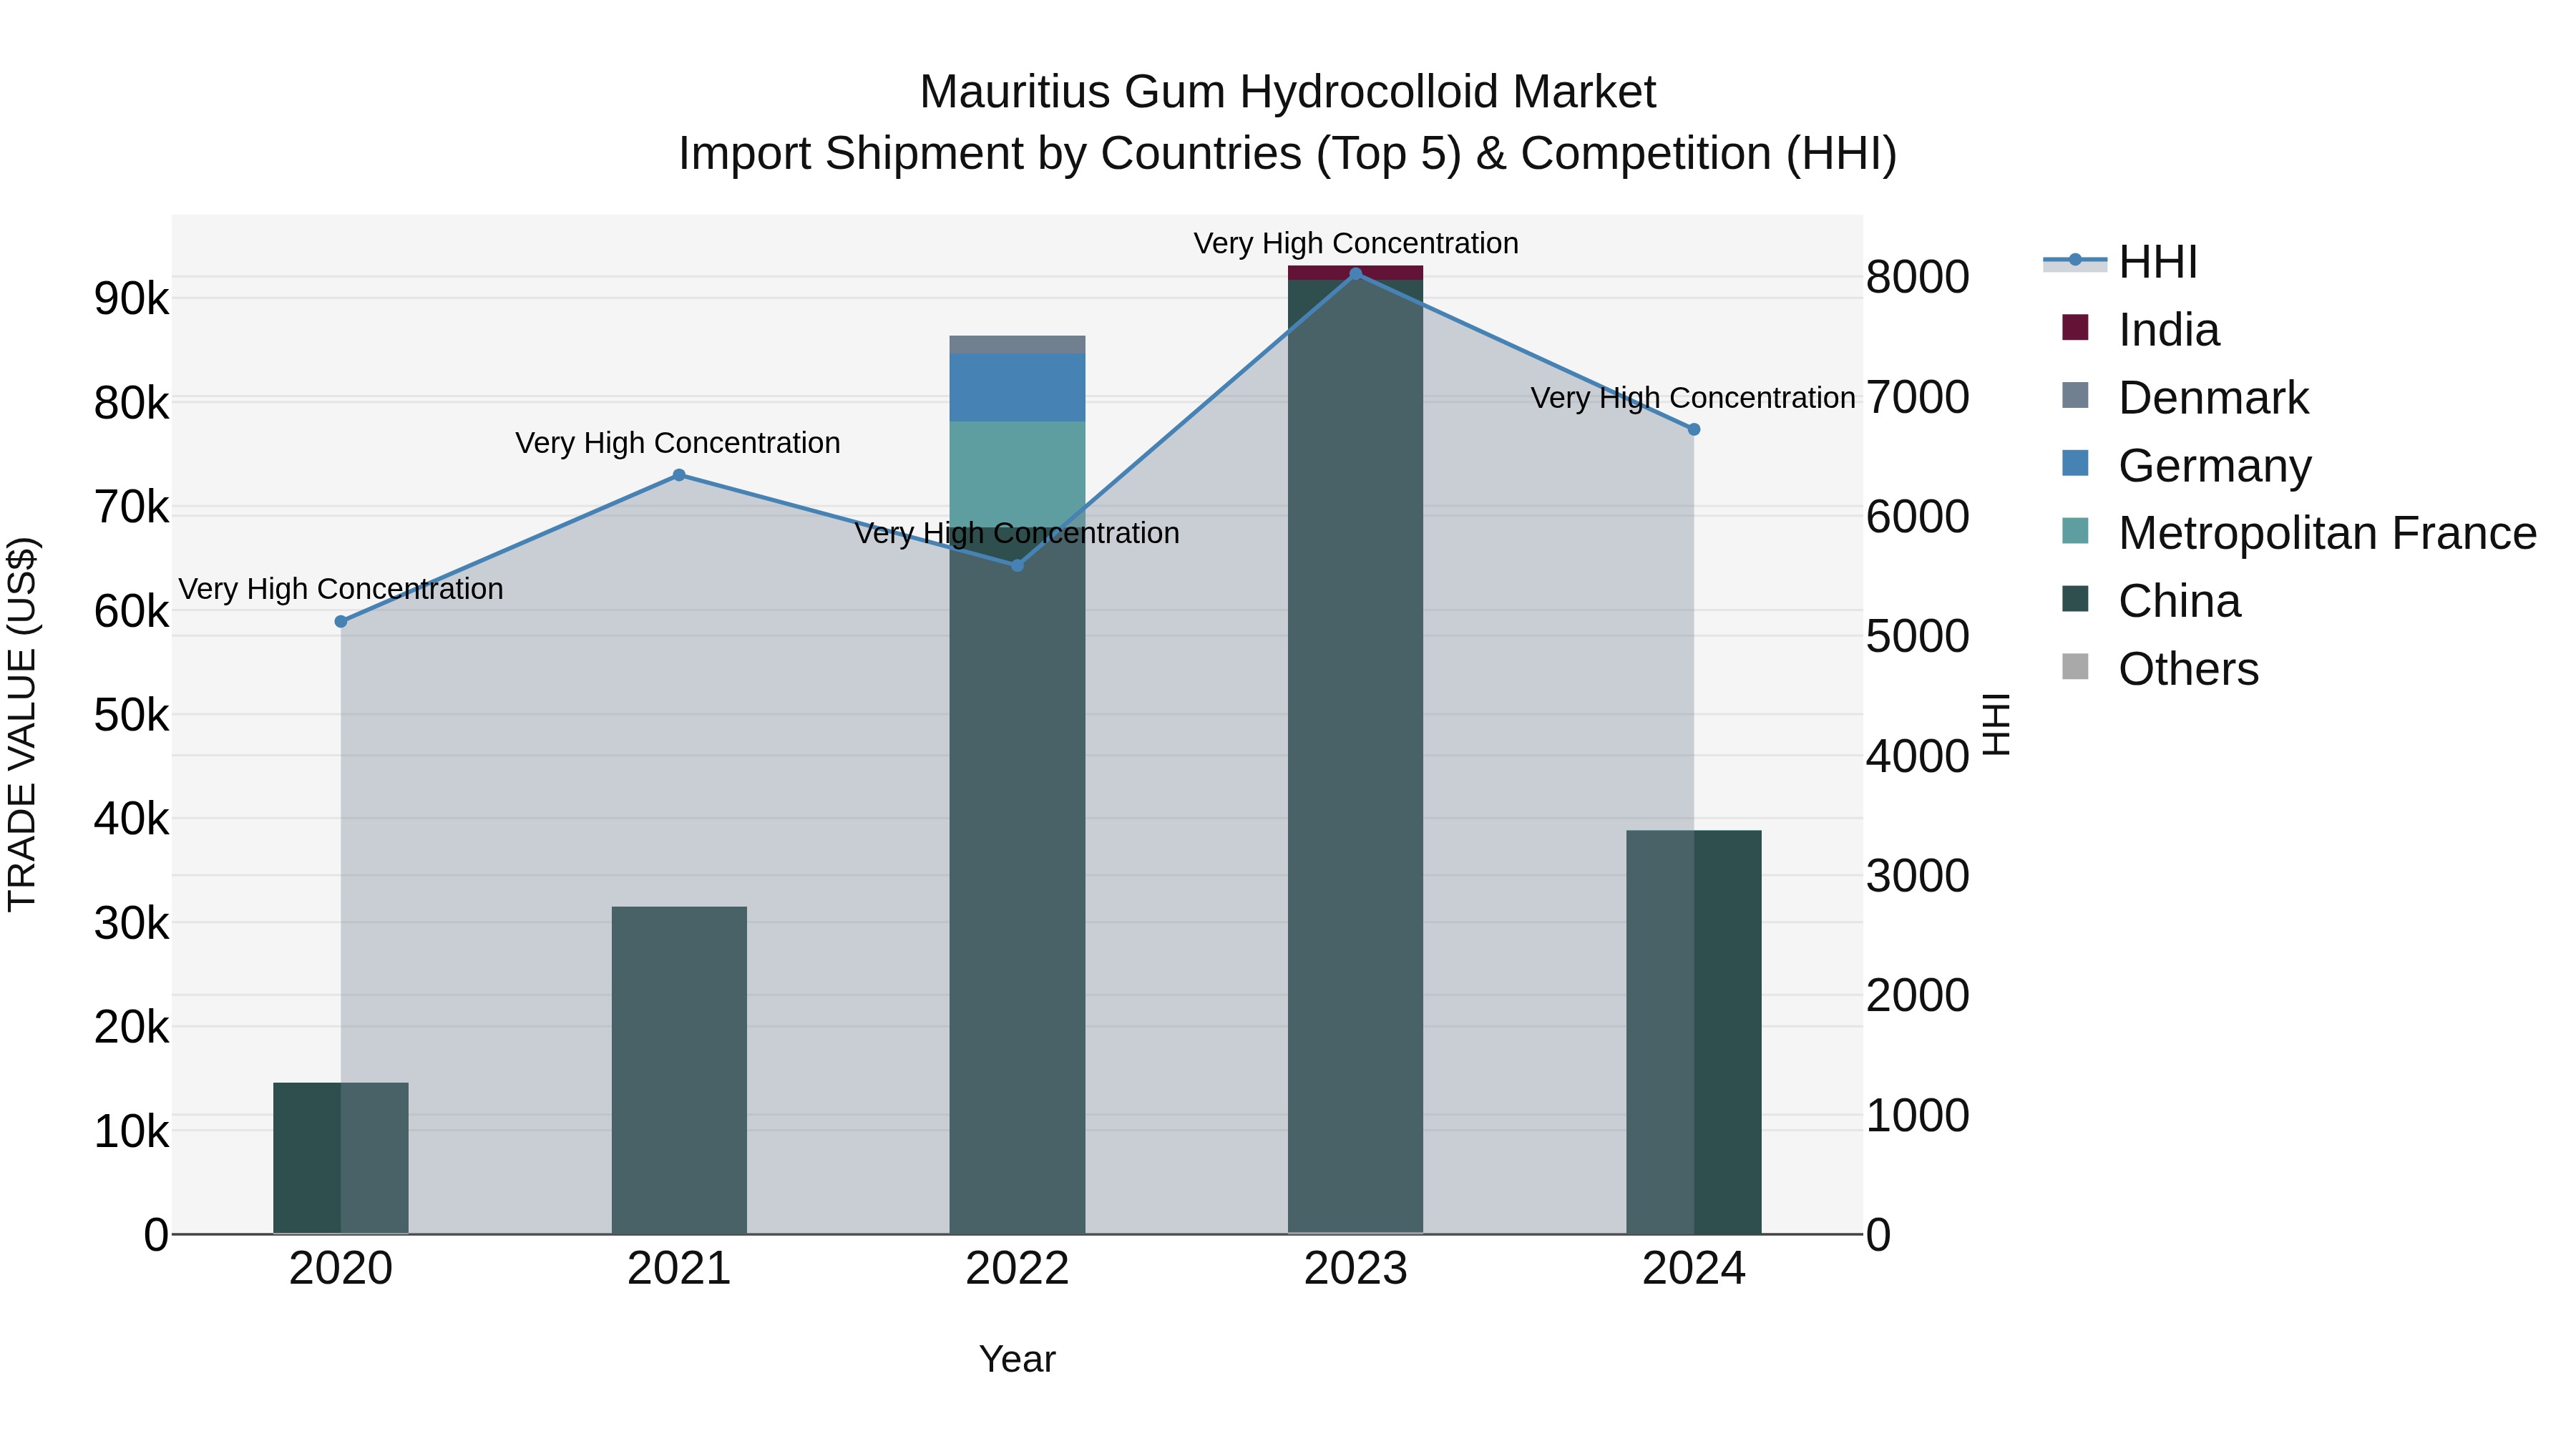Click the 2024 HHI data point

tap(1694, 430)
